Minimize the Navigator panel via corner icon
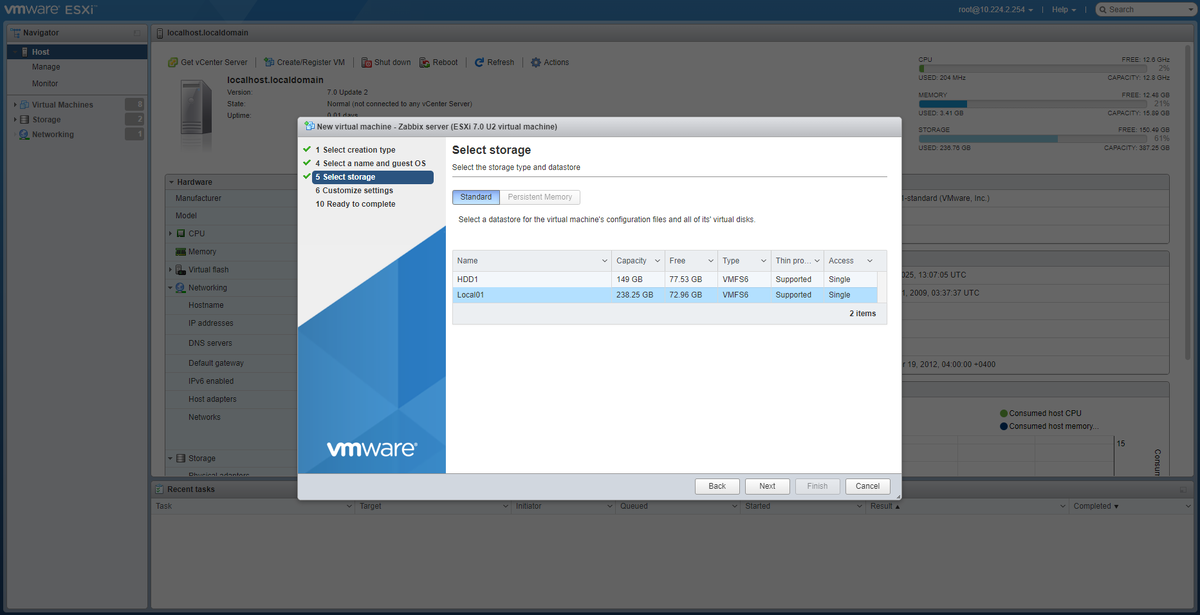1200x615 pixels. point(137,33)
